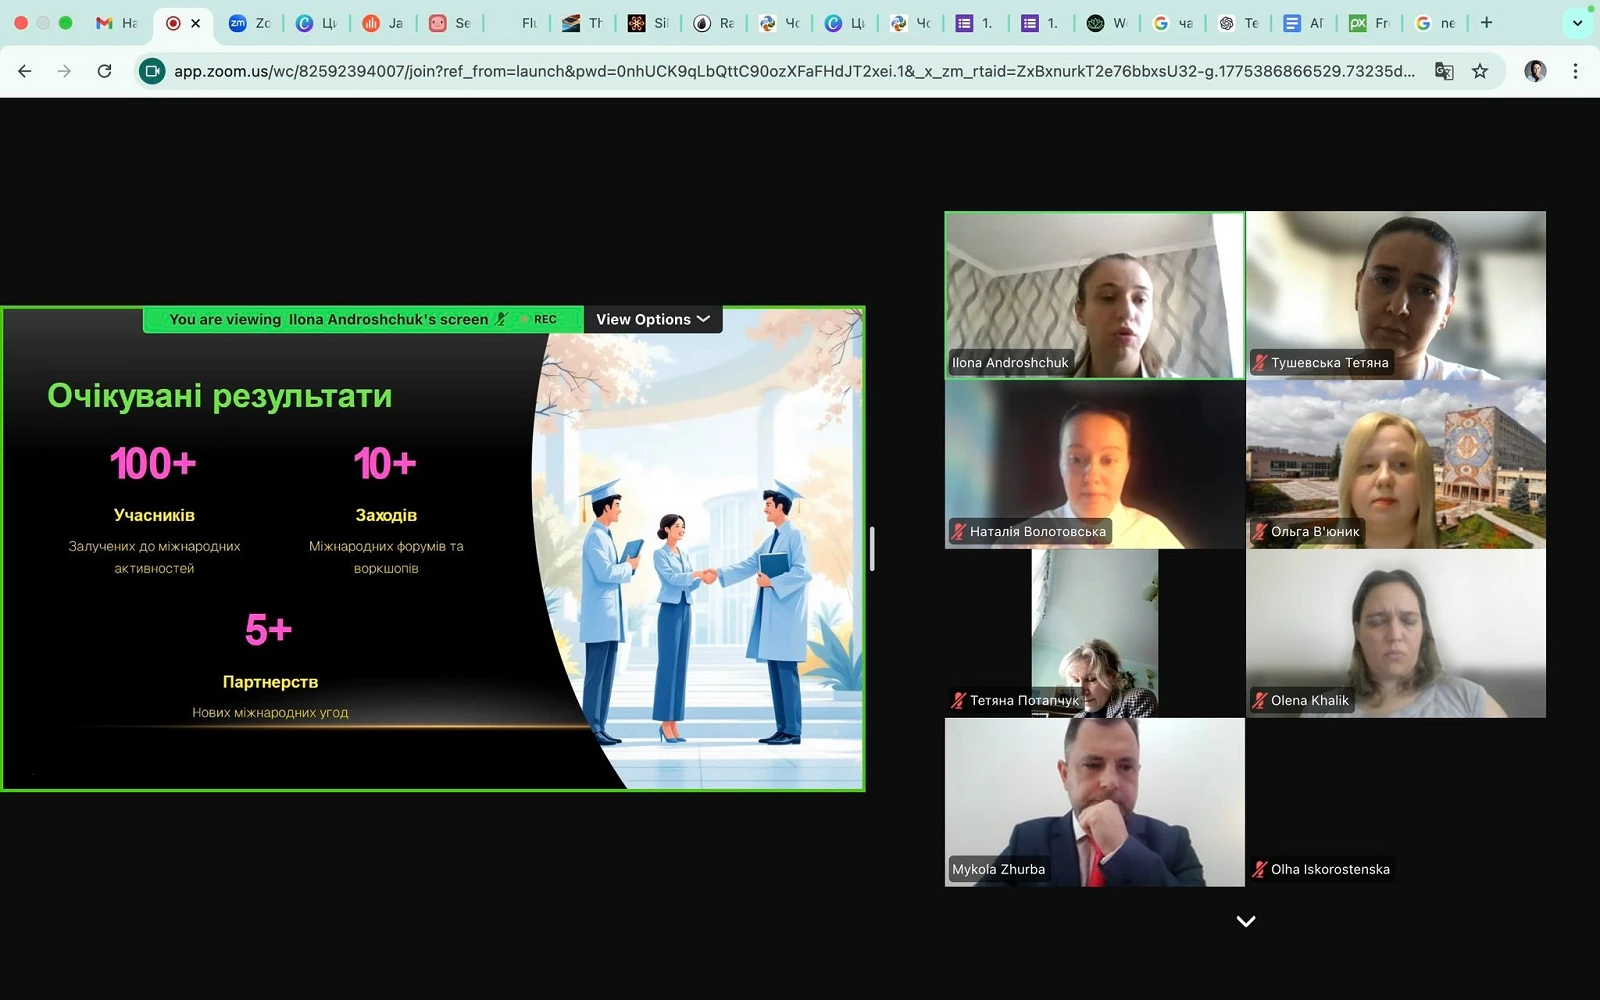The height and width of the screenshot is (1000, 1600).
Task: Reload the Zoom meeting page
Action: (104, 71)
